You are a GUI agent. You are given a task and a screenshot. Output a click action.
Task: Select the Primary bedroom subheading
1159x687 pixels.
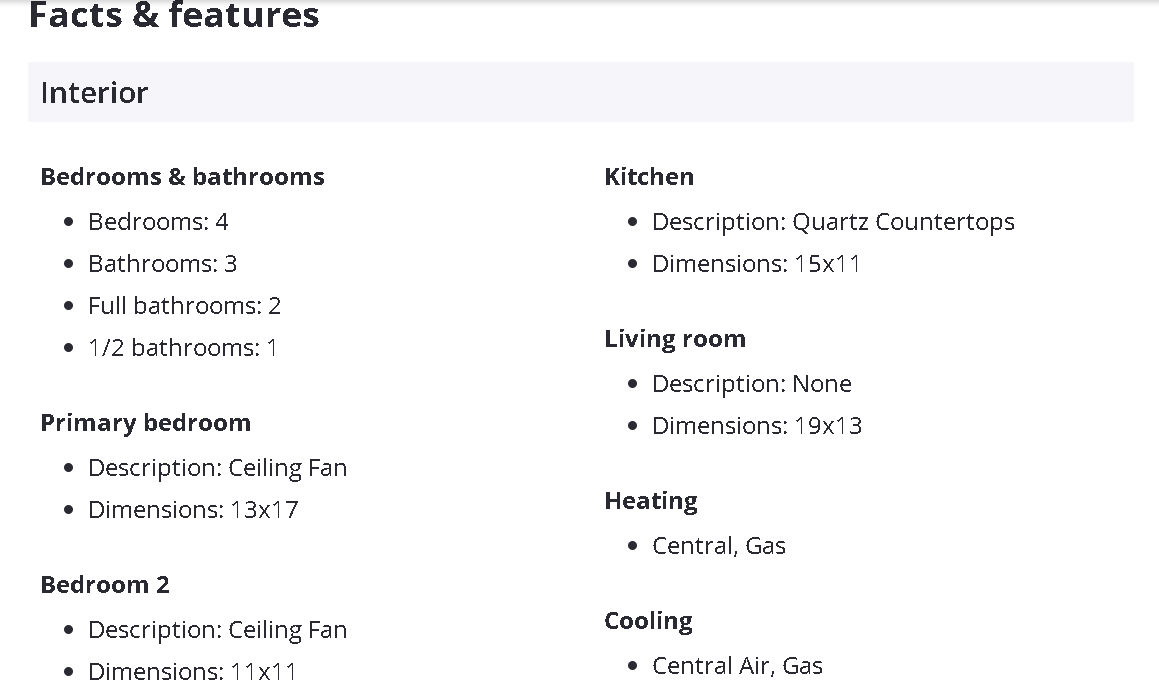point(145,423)
